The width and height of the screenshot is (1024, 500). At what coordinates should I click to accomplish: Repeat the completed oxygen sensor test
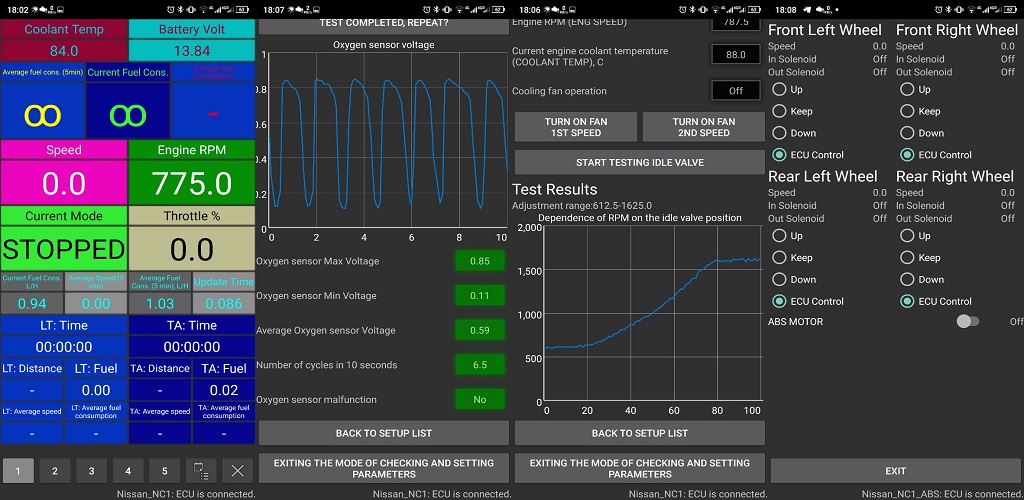click(384, 24)
